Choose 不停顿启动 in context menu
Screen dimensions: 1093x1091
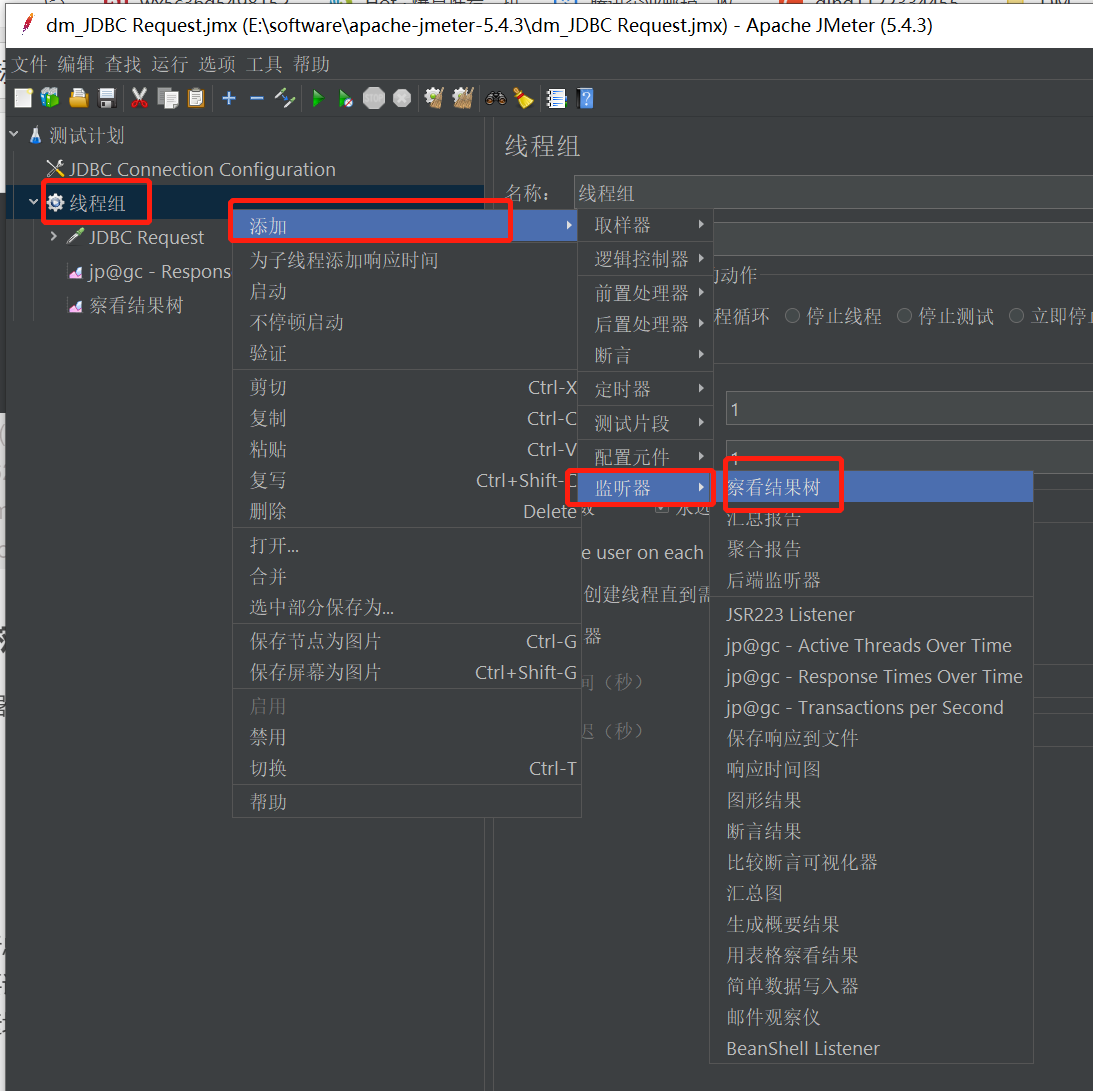[406, 322]
